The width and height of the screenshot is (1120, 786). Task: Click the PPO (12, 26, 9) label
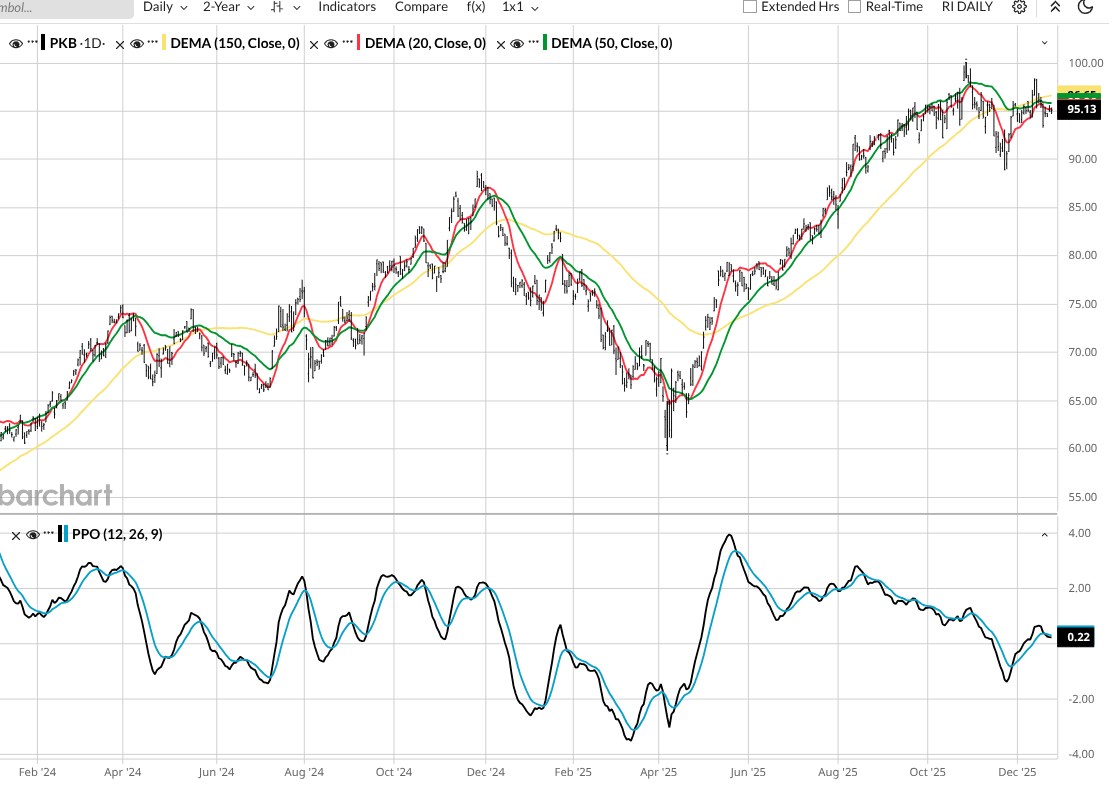click(x=117, y=534)
